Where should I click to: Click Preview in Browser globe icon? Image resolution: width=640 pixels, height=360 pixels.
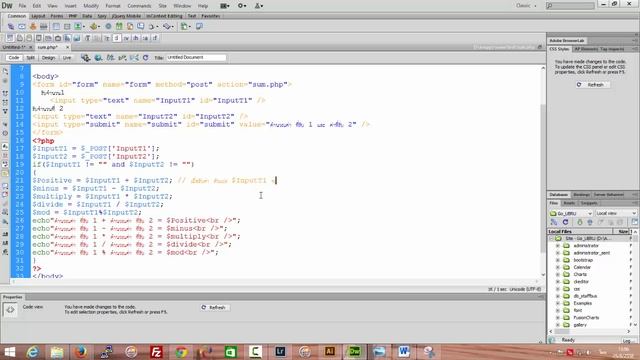(98, 58)
